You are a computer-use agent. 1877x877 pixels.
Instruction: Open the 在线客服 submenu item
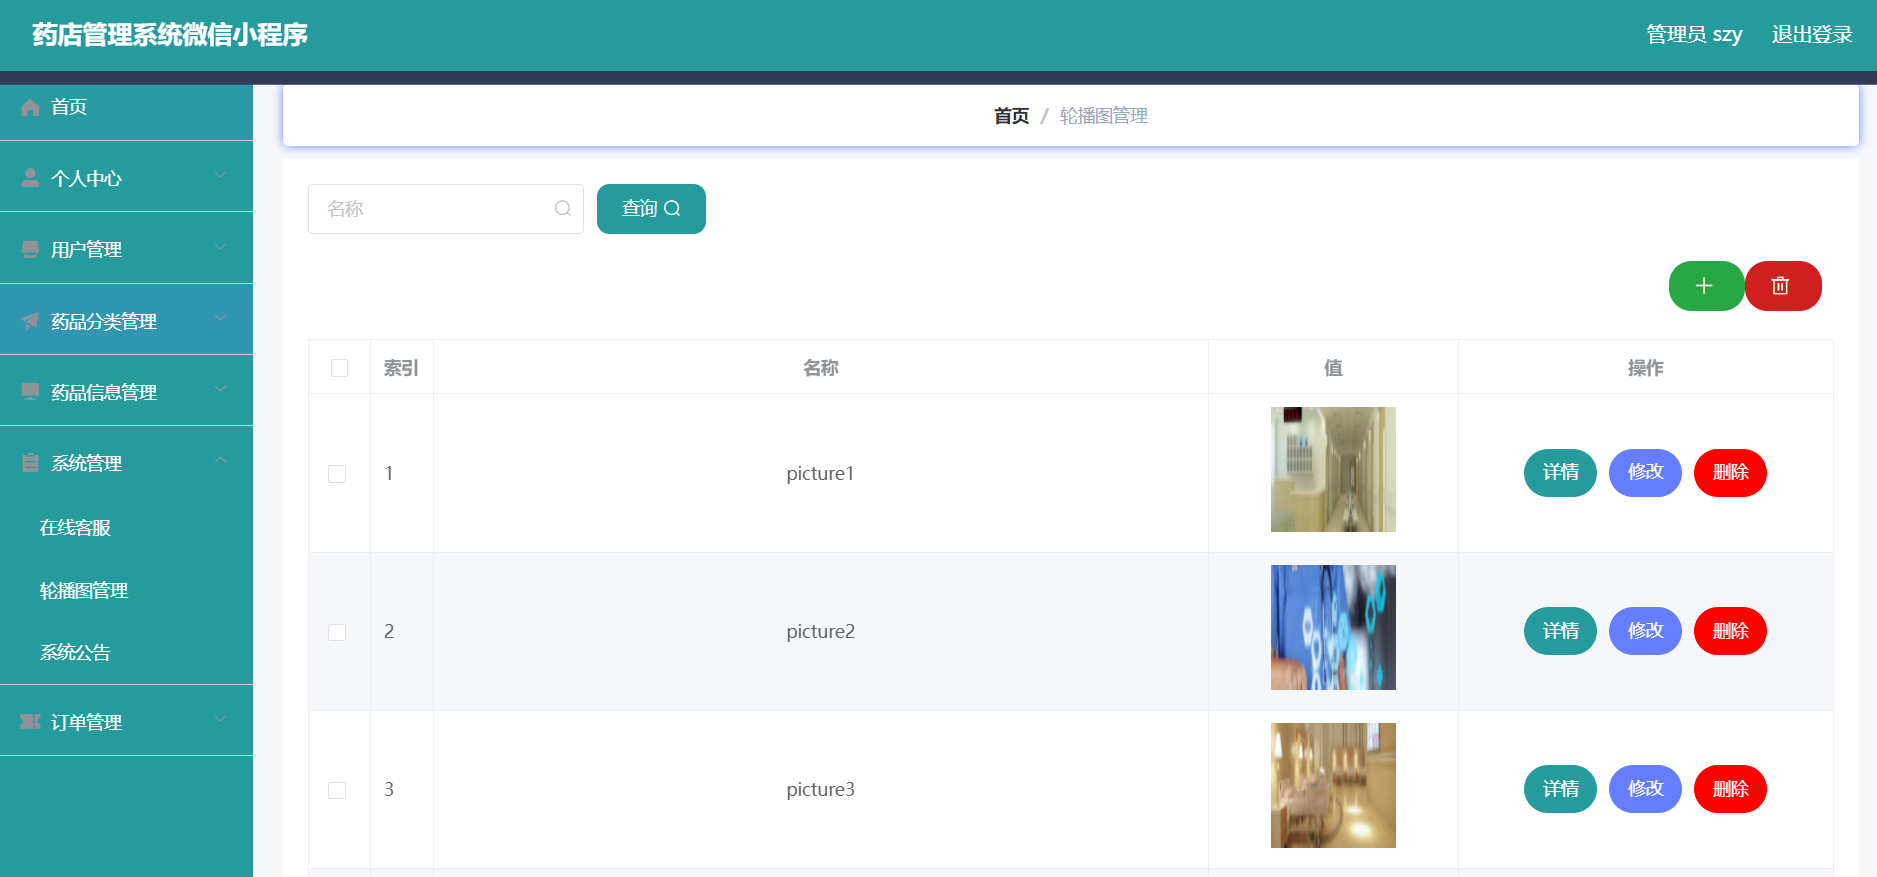tap(75, 528)
